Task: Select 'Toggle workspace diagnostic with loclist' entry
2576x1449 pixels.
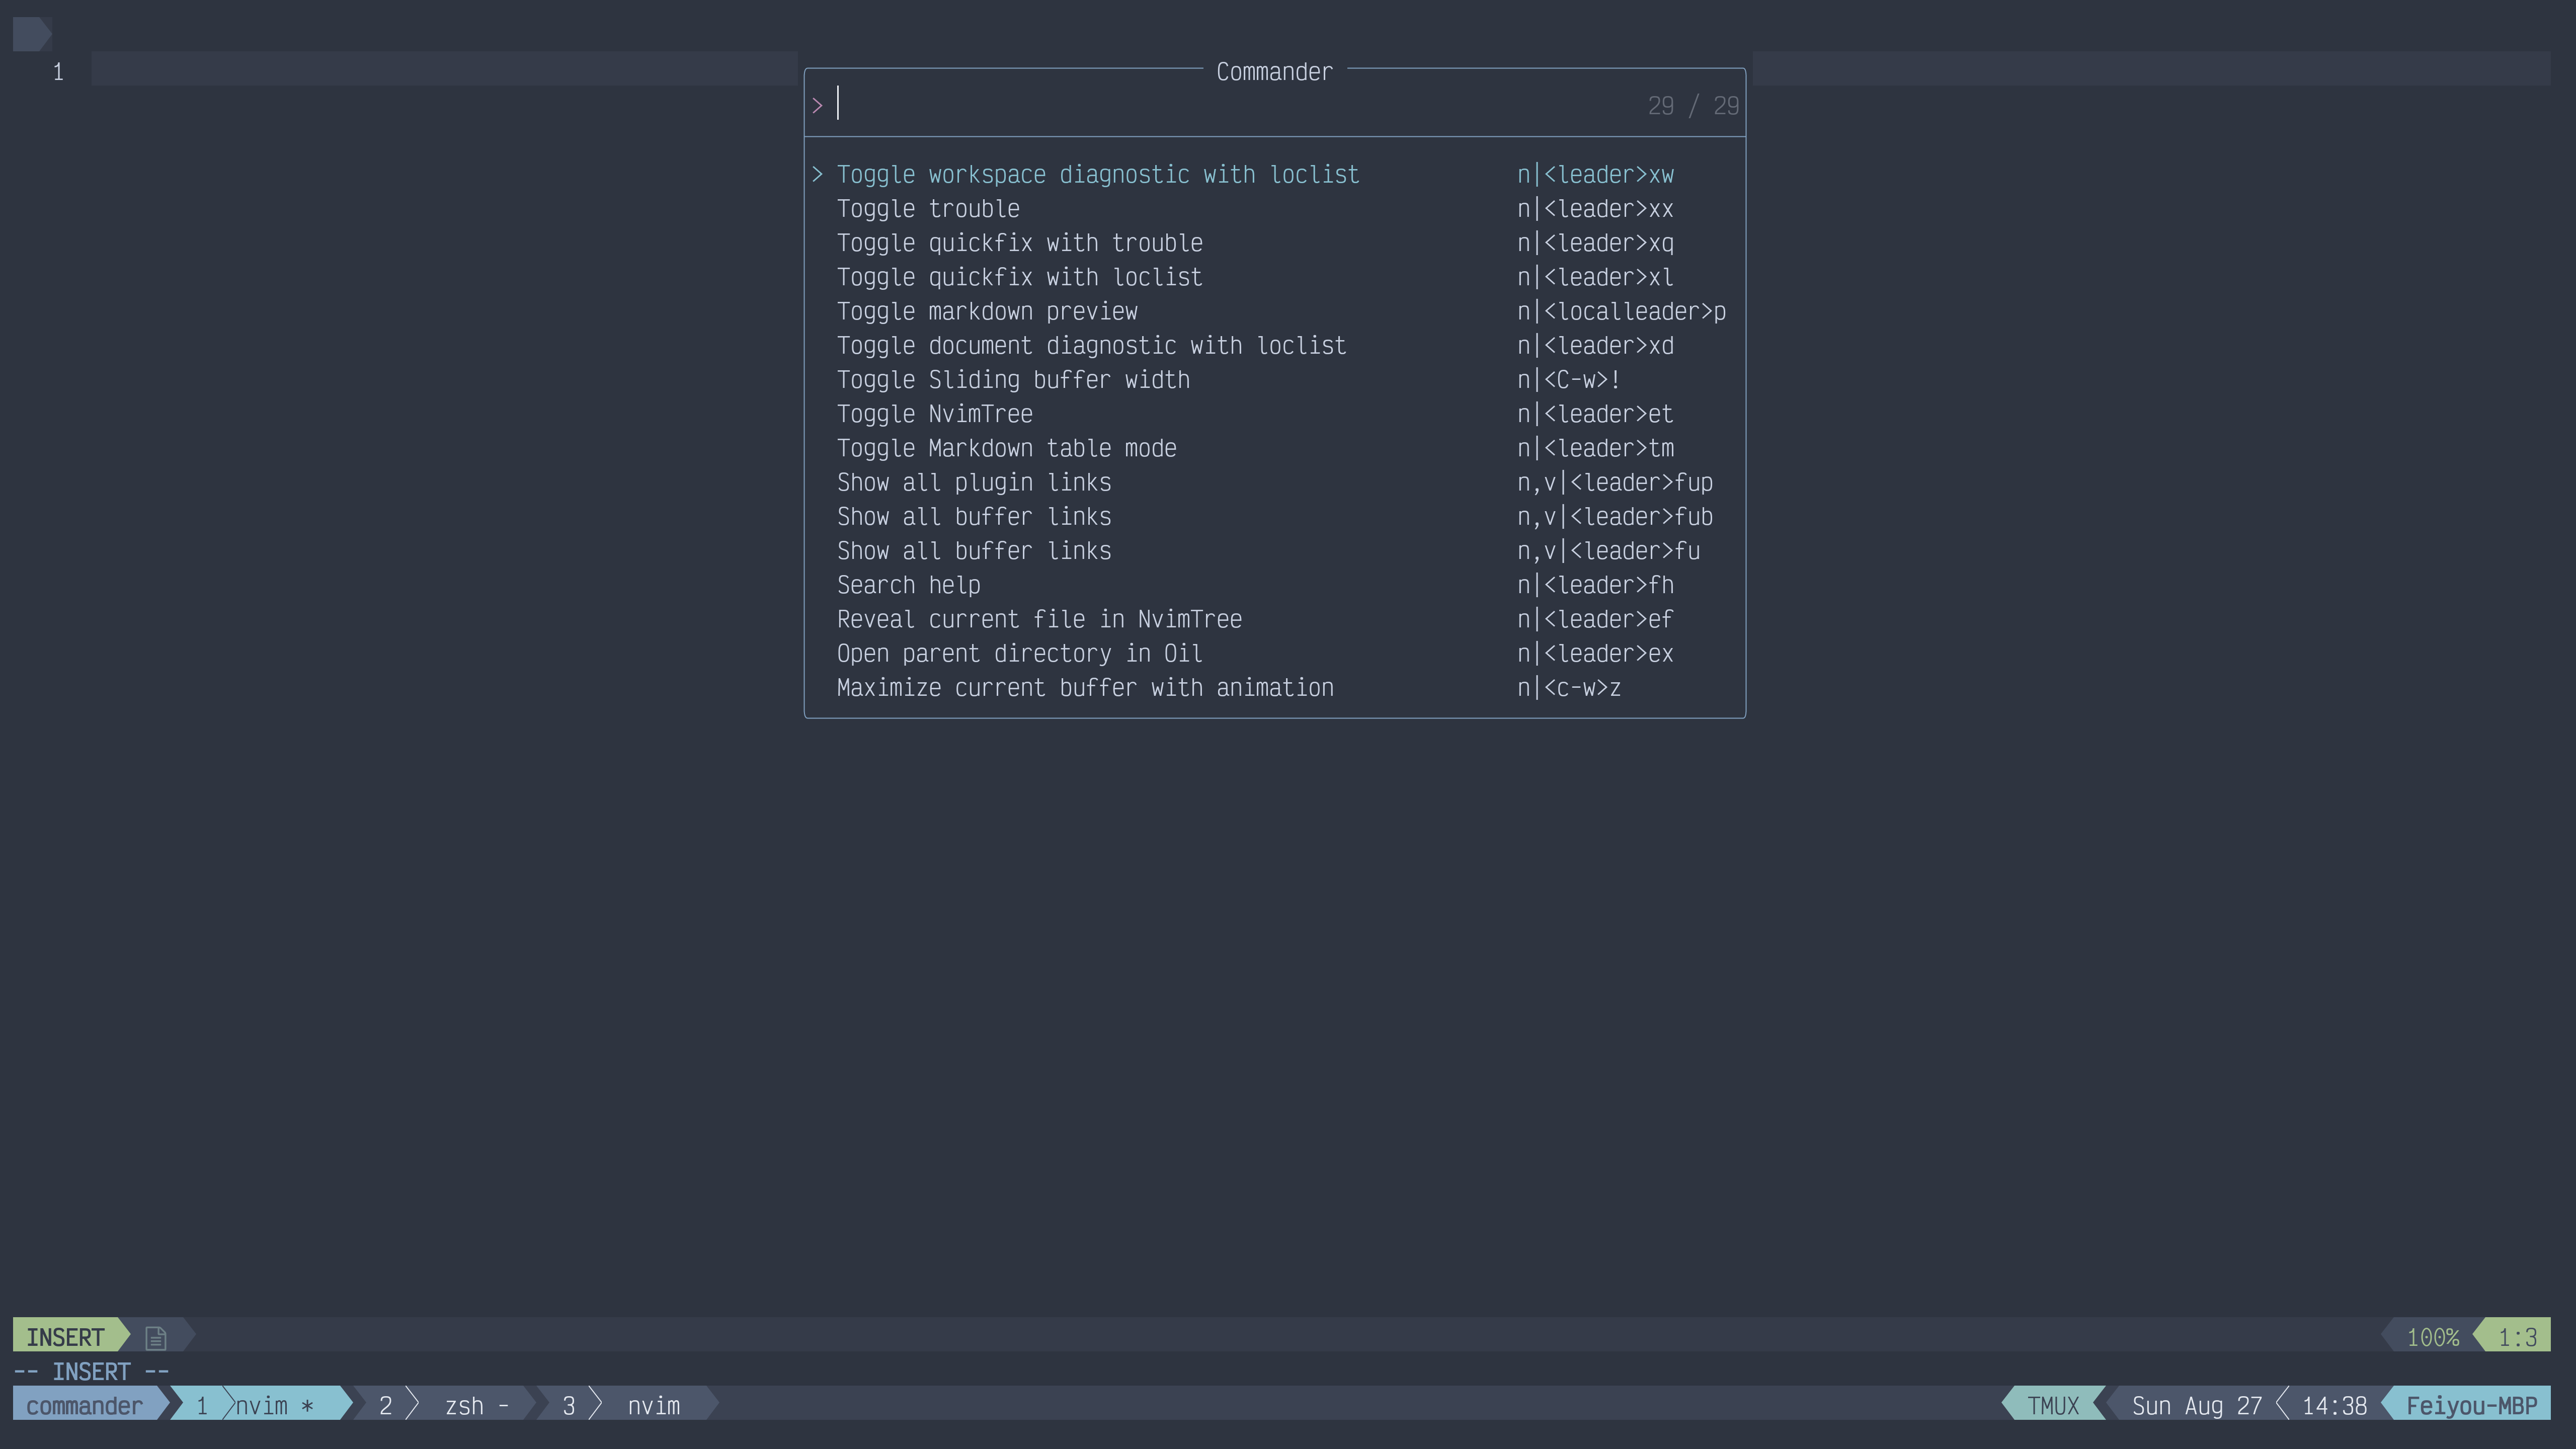Action: pyautogui.click(x=1275, y=175)
